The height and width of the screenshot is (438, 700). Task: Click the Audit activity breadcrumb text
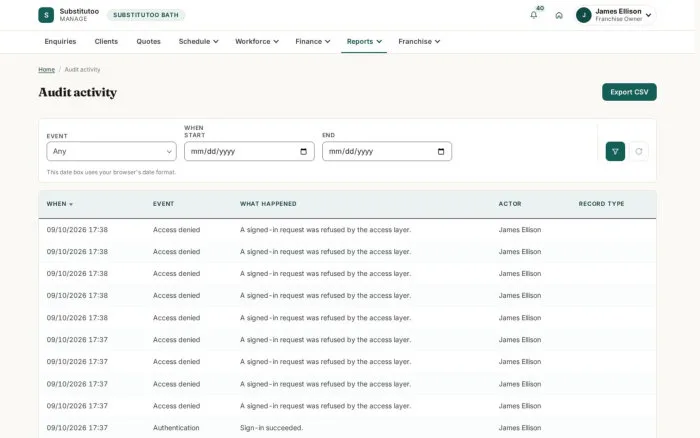pos(82,70)
